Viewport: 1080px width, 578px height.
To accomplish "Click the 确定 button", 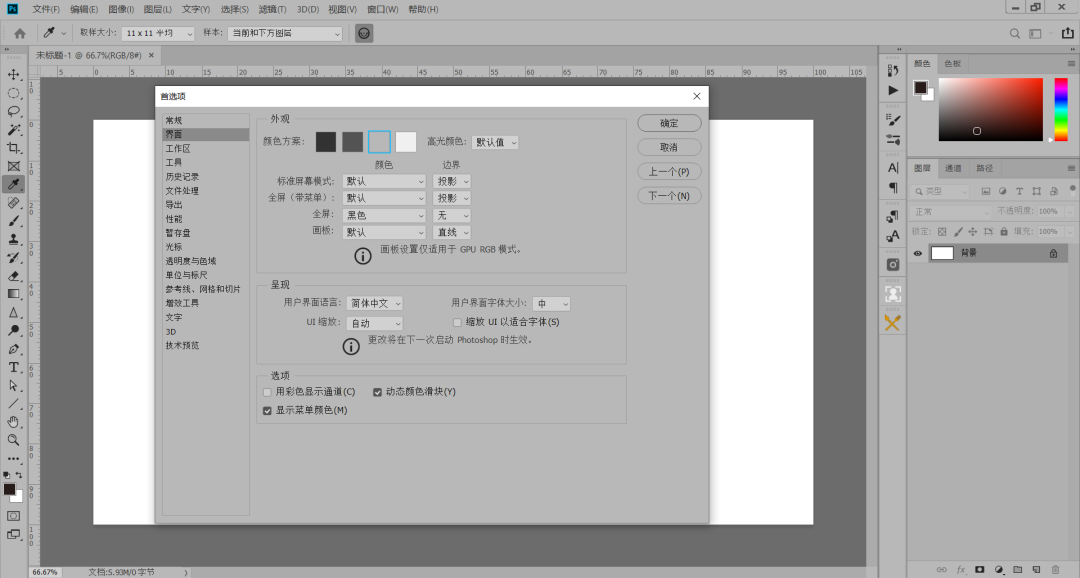I will click(669, 122).
